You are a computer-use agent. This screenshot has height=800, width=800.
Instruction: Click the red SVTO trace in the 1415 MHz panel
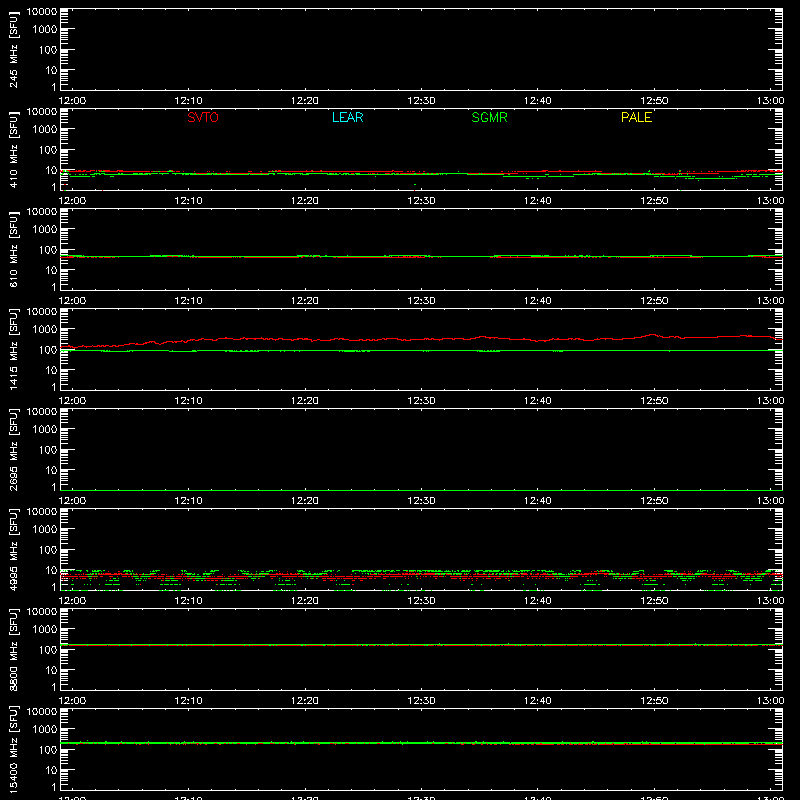(x=421, y=339)
